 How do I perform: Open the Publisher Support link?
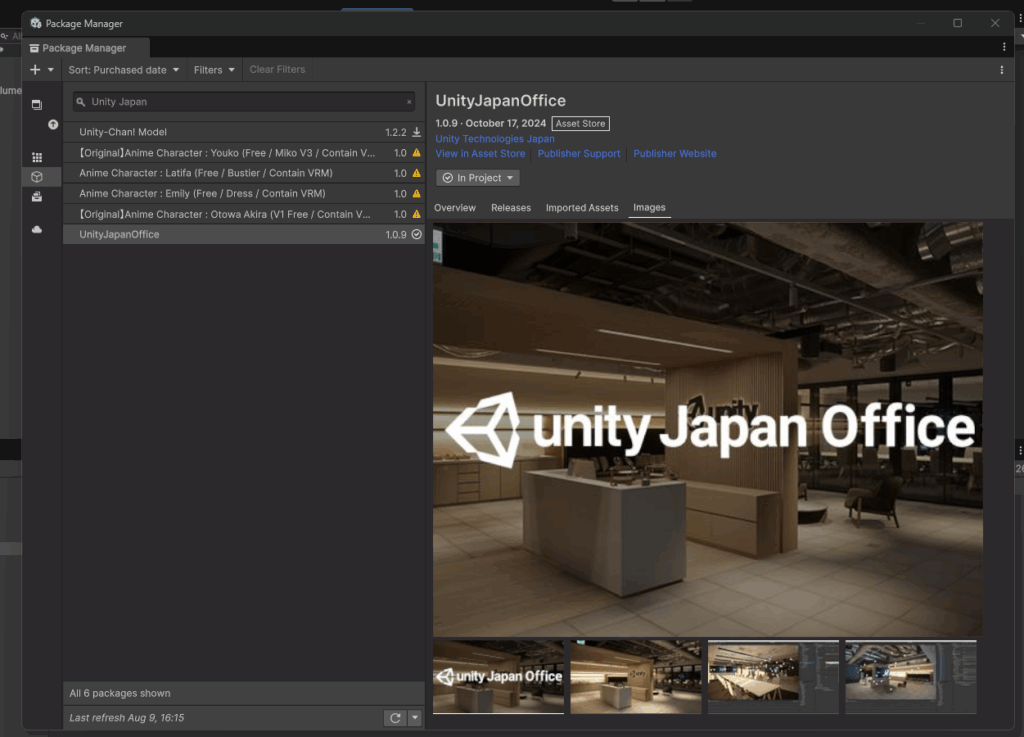(579, 153)
